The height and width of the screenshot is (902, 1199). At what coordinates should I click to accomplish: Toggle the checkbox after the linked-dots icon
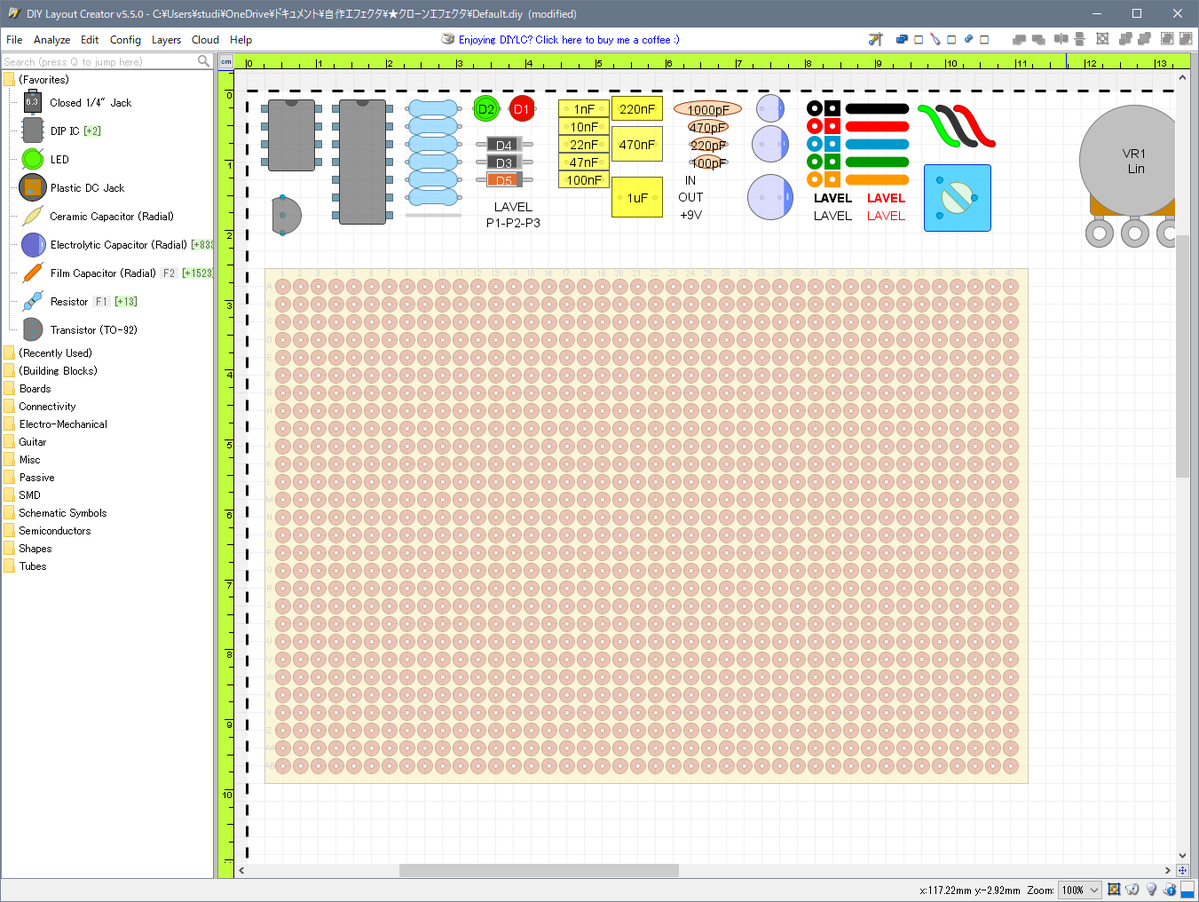[x=984, y=40]
